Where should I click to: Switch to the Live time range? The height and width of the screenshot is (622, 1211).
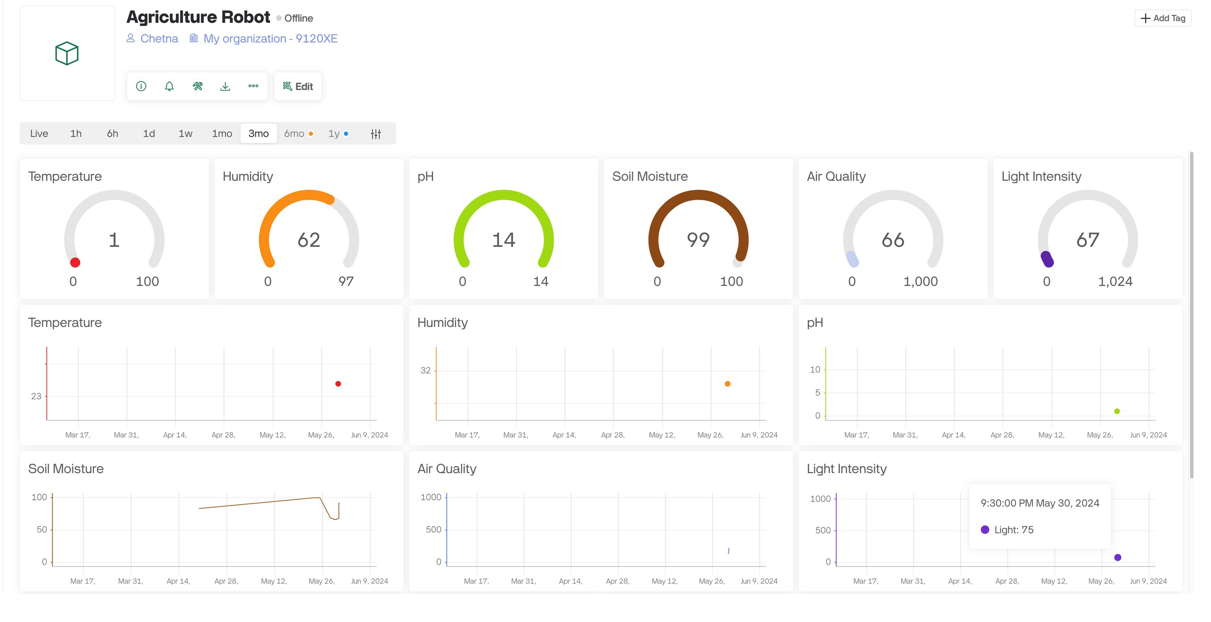(x=39, y=134)
